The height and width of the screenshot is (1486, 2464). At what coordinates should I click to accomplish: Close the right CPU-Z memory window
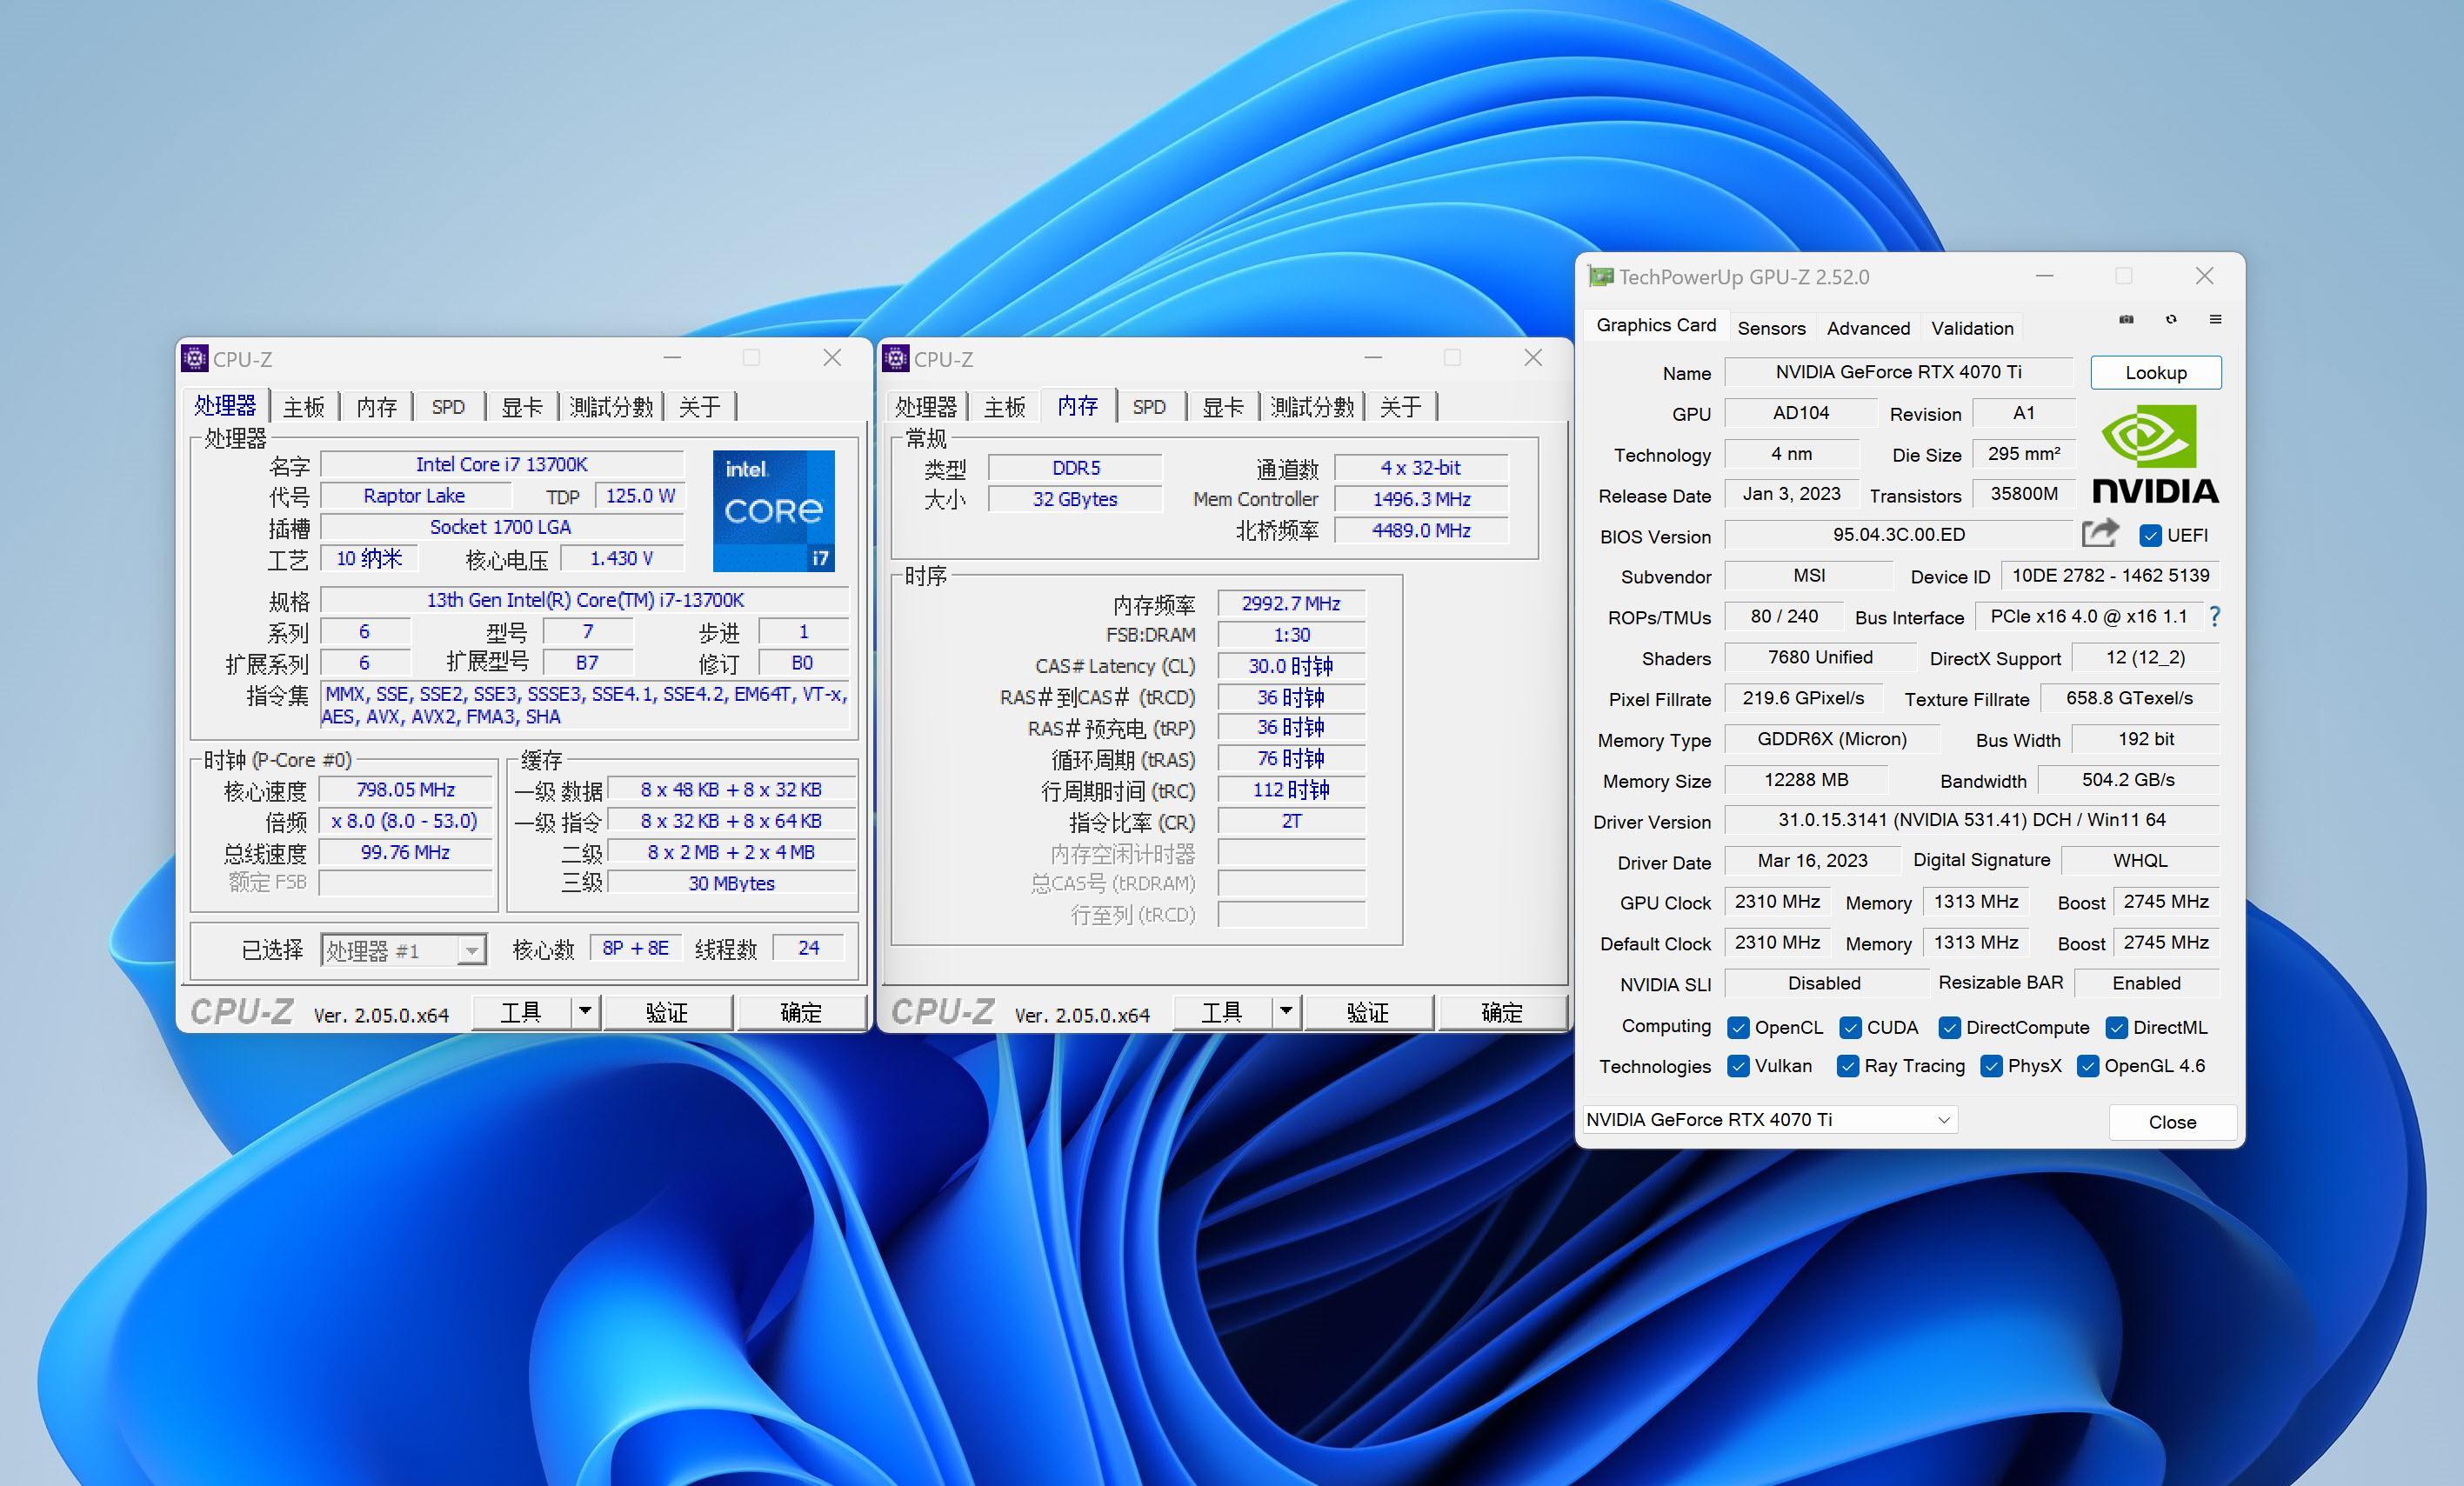point(1533,358)
